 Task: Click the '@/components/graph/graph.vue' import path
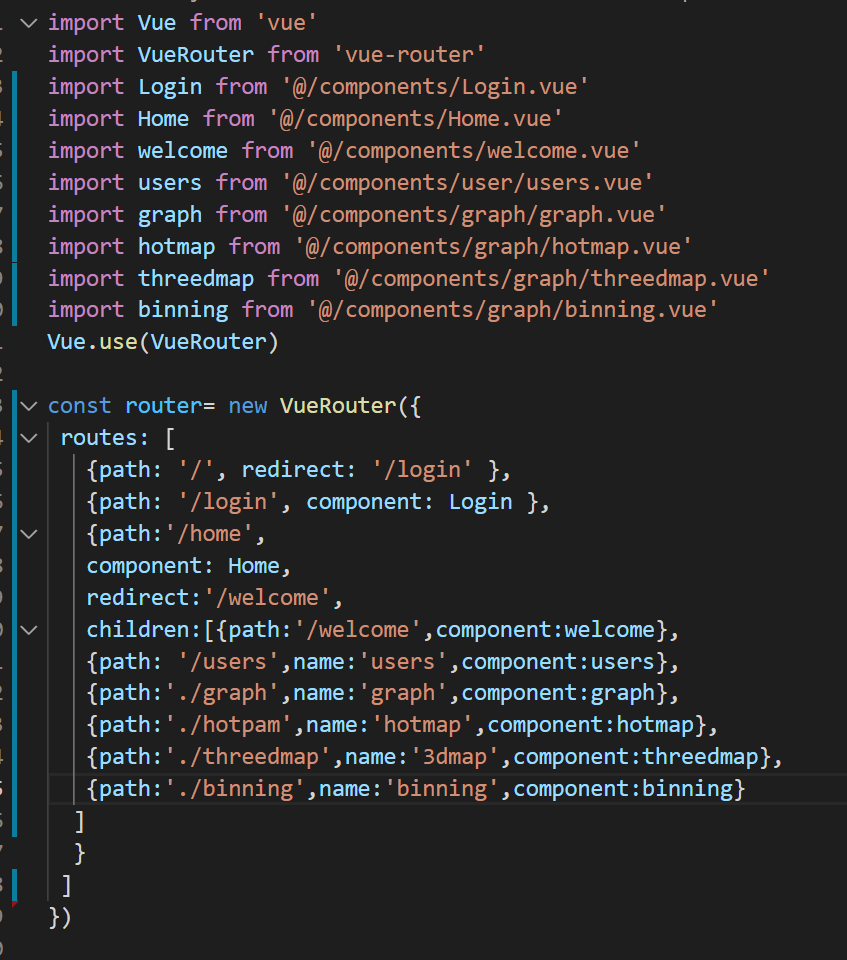click(x=473, y=215)
